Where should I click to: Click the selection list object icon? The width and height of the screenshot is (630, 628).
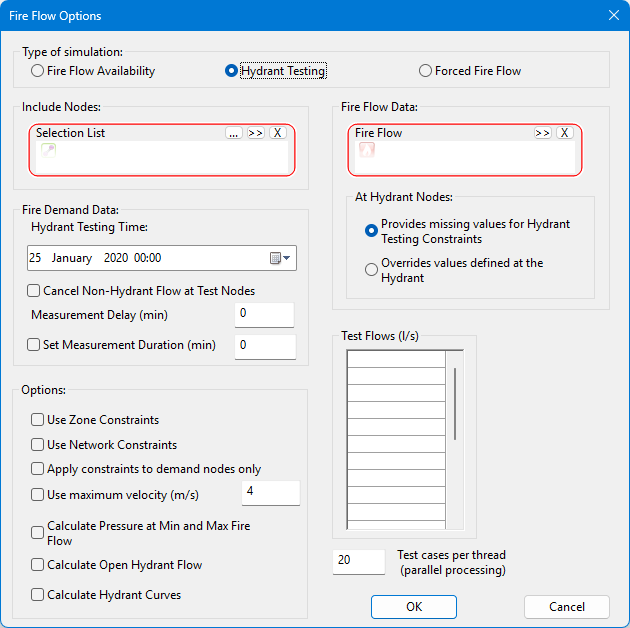(x=47, y=151)
